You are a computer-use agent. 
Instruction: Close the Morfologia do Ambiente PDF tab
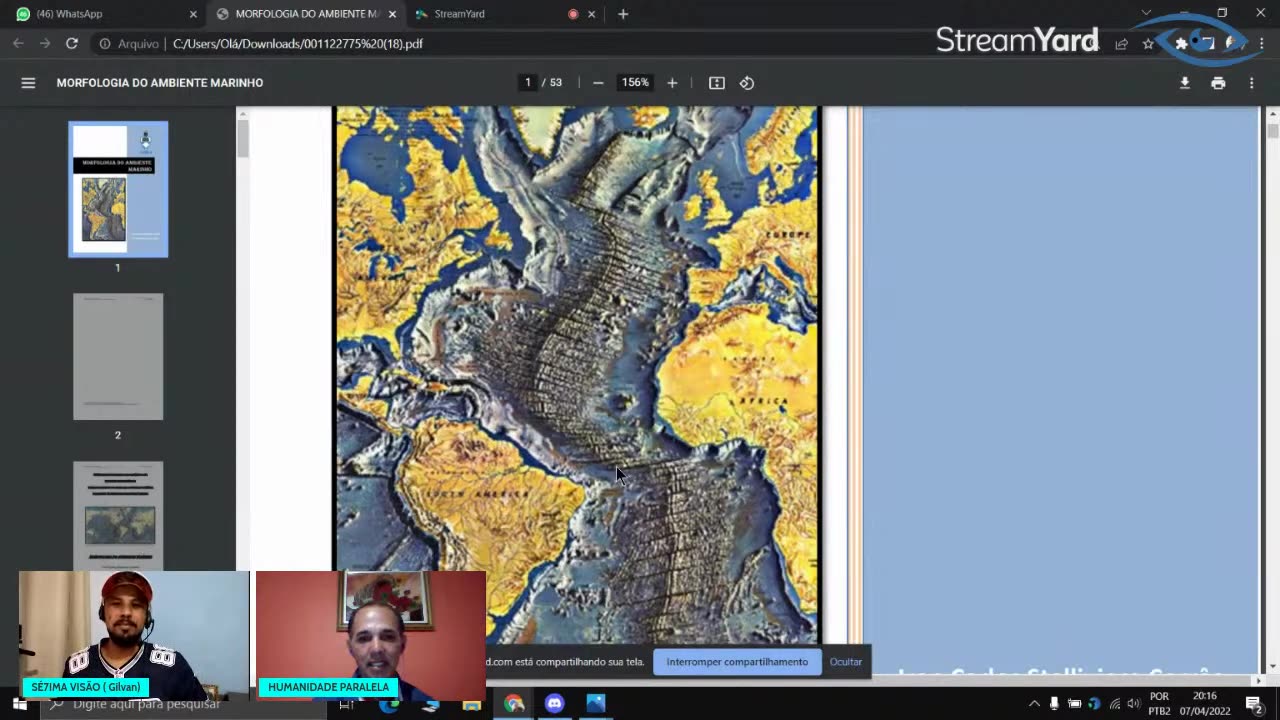pyautogui.click(x=392, y=14)
